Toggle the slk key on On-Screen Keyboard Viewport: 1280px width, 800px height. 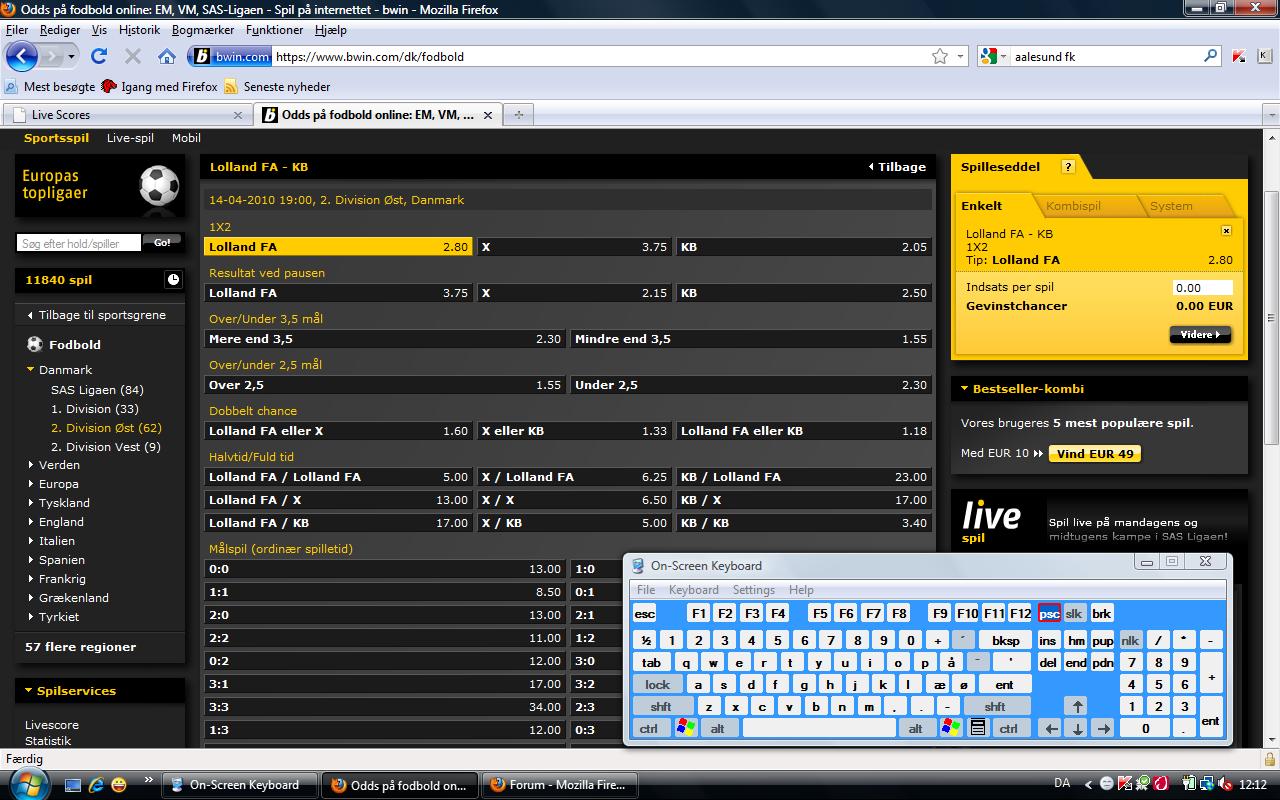point(1074,614)
